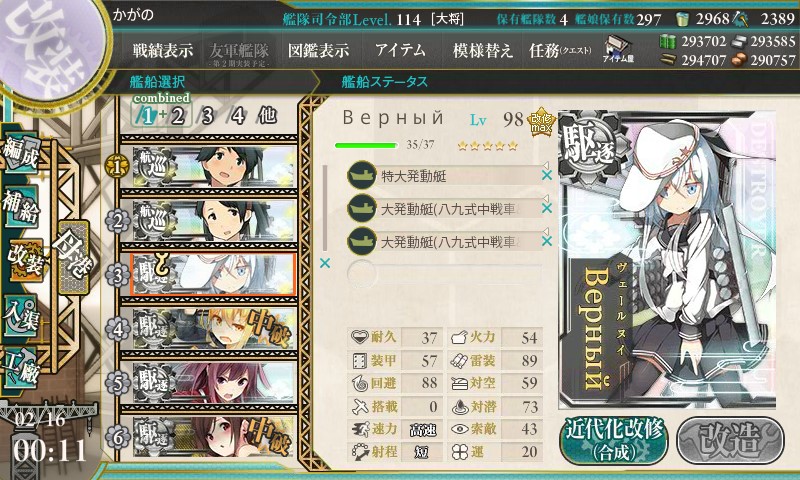The image size is (800, 480).
Task: Select first heavy cruiser ship banner
Action: pos(214,167)
